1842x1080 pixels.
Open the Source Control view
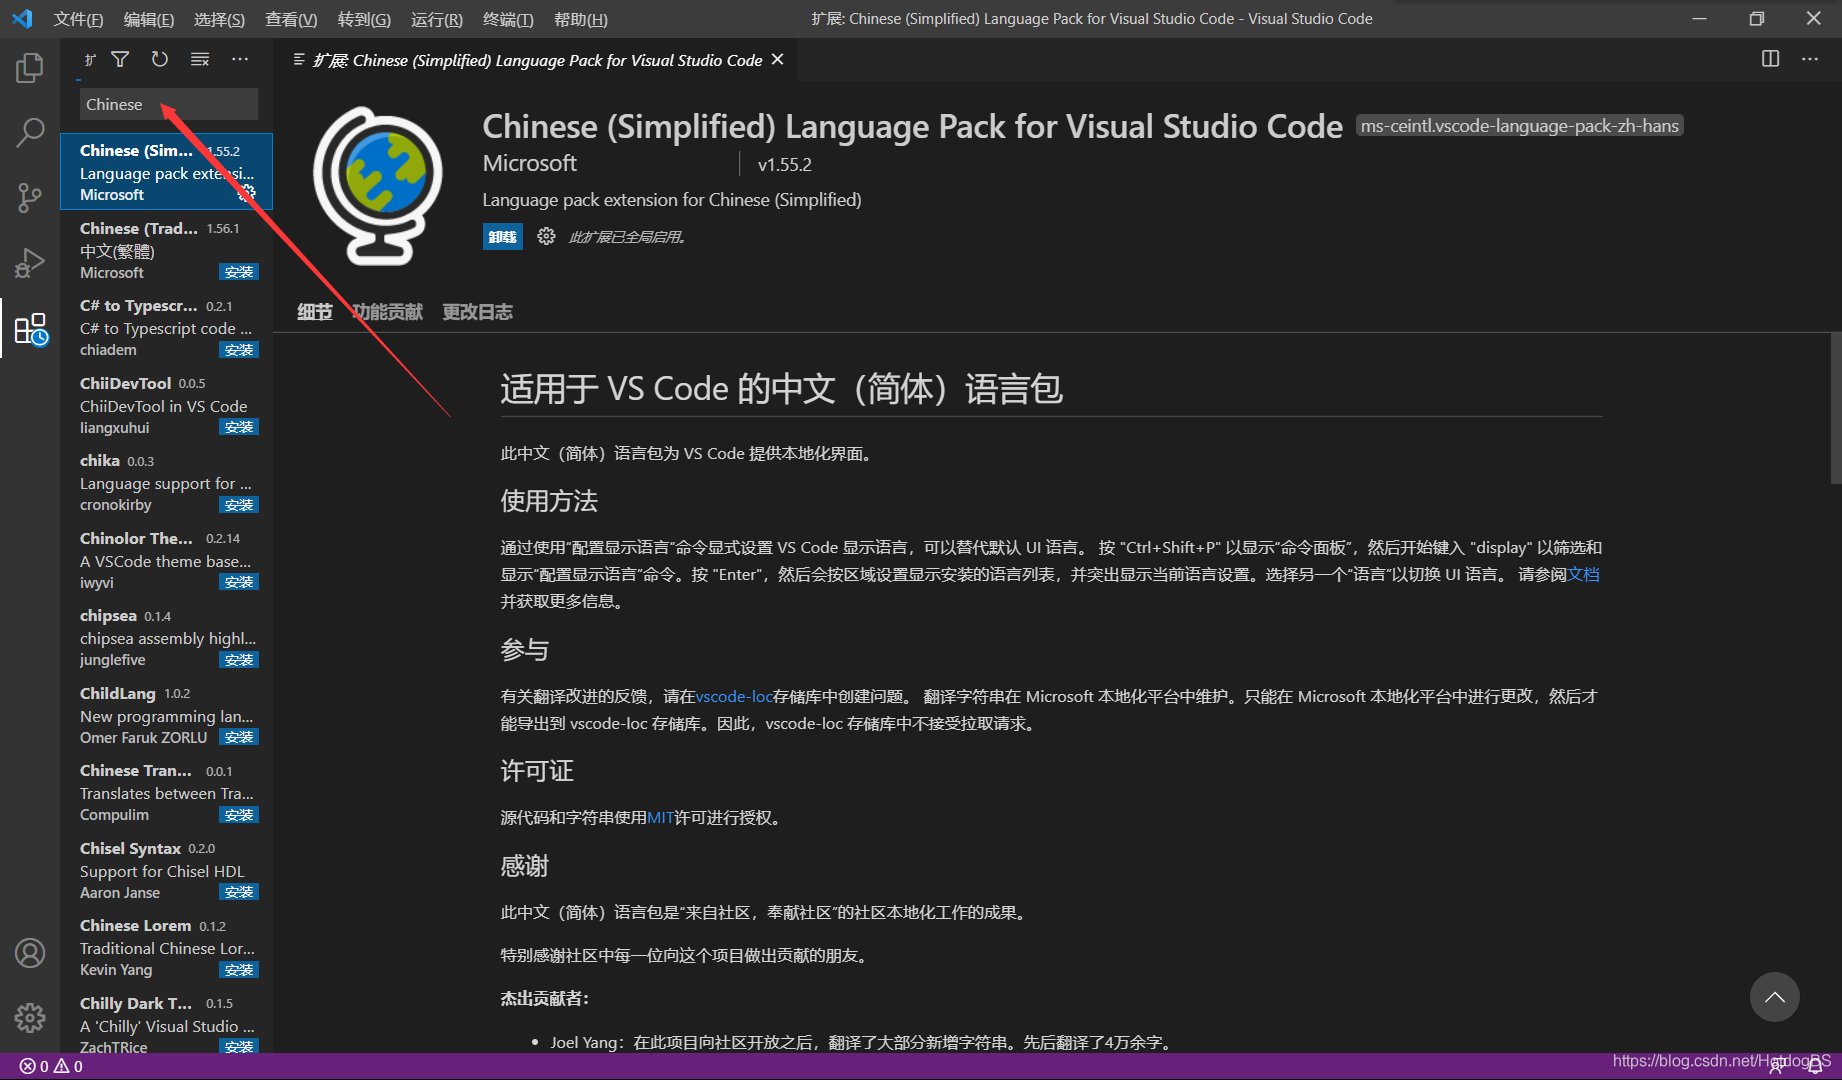(x=30, y=197)
